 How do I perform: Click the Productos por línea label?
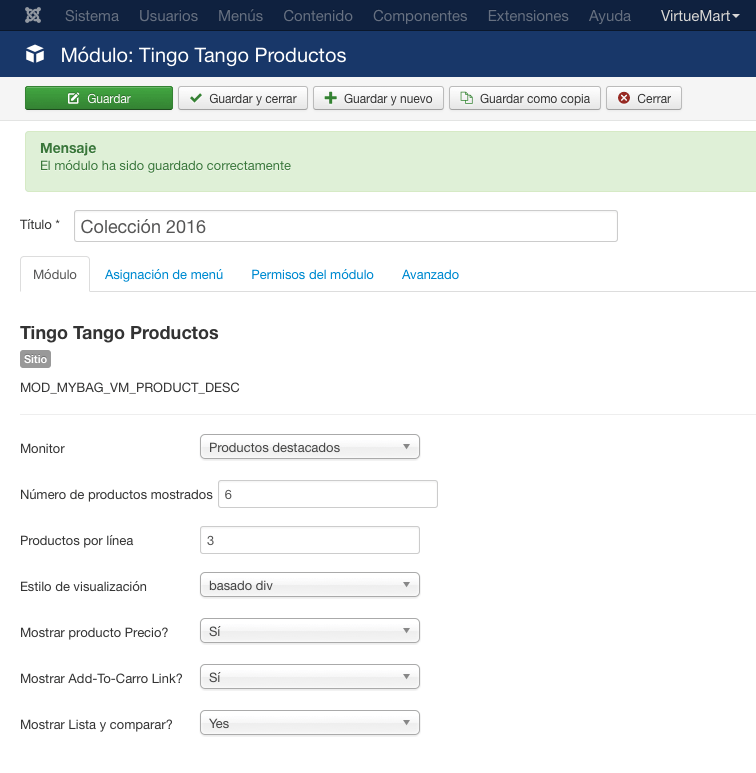(x=76, y=541)
